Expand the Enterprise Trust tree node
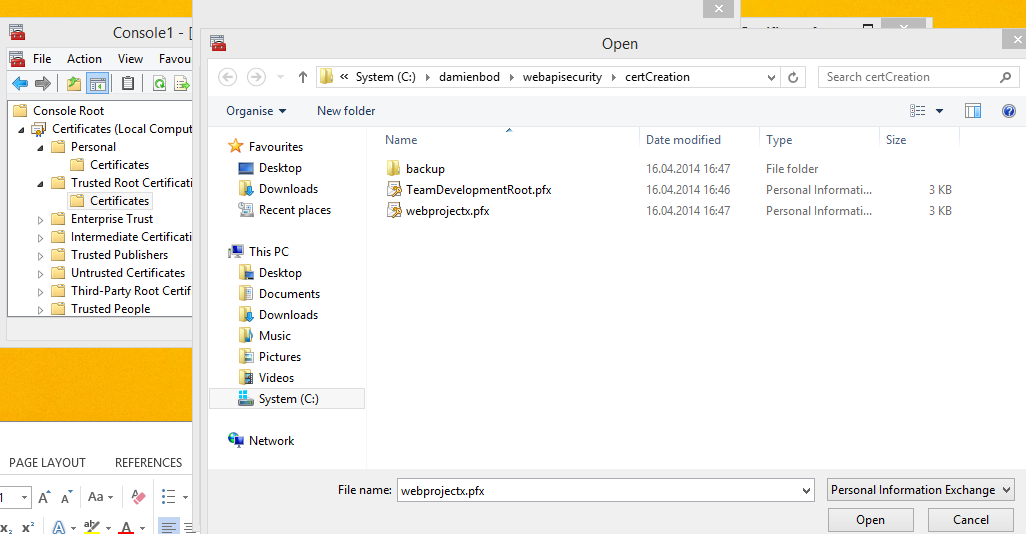This screenshot has height=534, width=1026. pyautogui.click(x=41, y=220)
